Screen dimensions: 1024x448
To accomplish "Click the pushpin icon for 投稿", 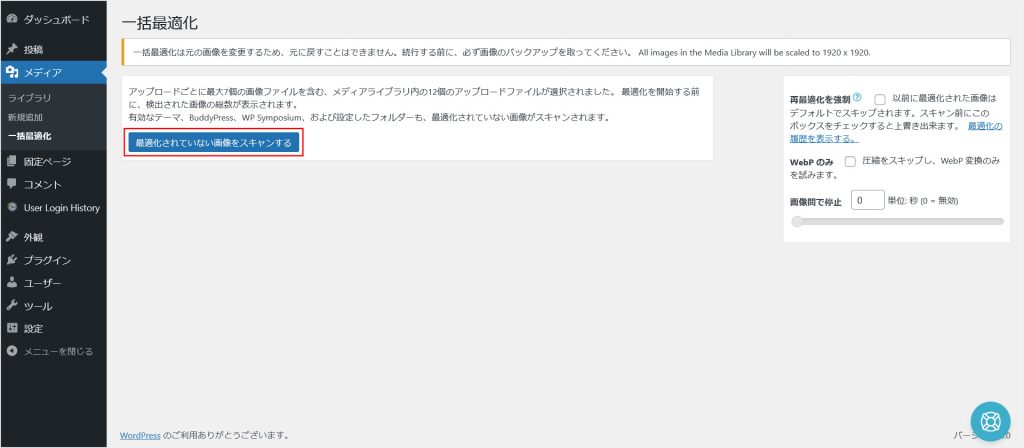I will point(11,49).
